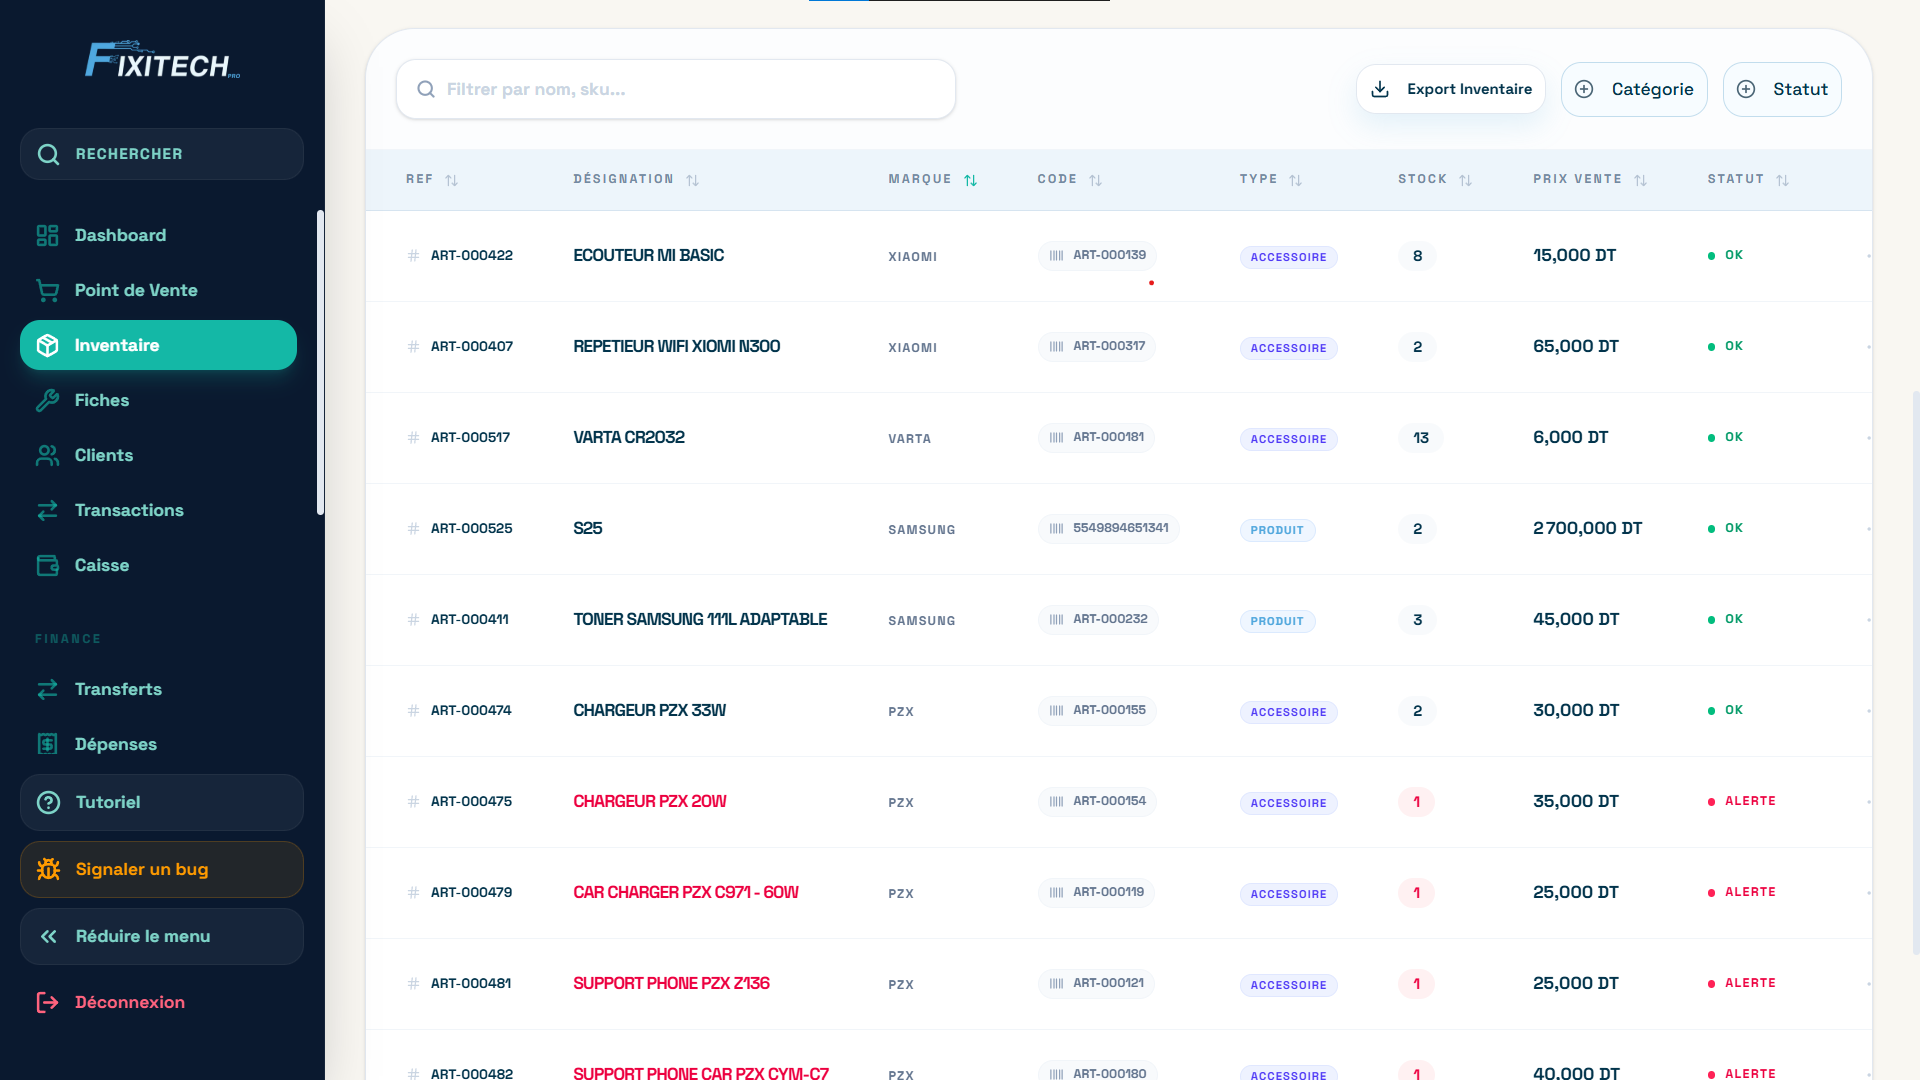The image size is (1920, 1080).
Task: Click the barcode icon for 5549894651341
Action: pyautogui.click(x=1056, y=528)
